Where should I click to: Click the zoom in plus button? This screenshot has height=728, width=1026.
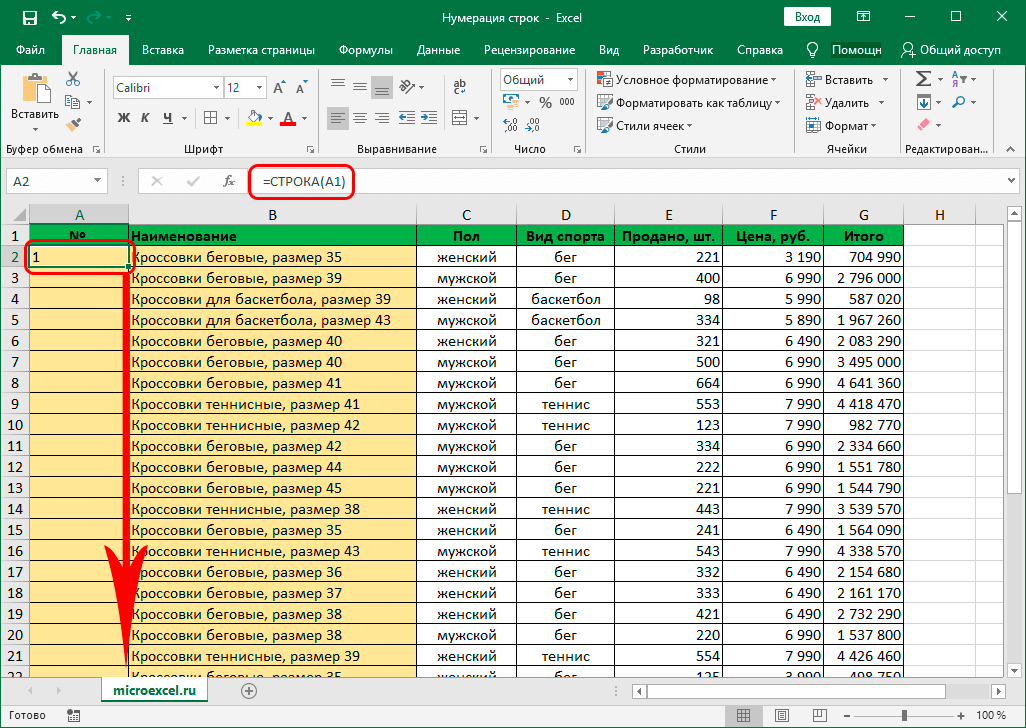[961, 716]
